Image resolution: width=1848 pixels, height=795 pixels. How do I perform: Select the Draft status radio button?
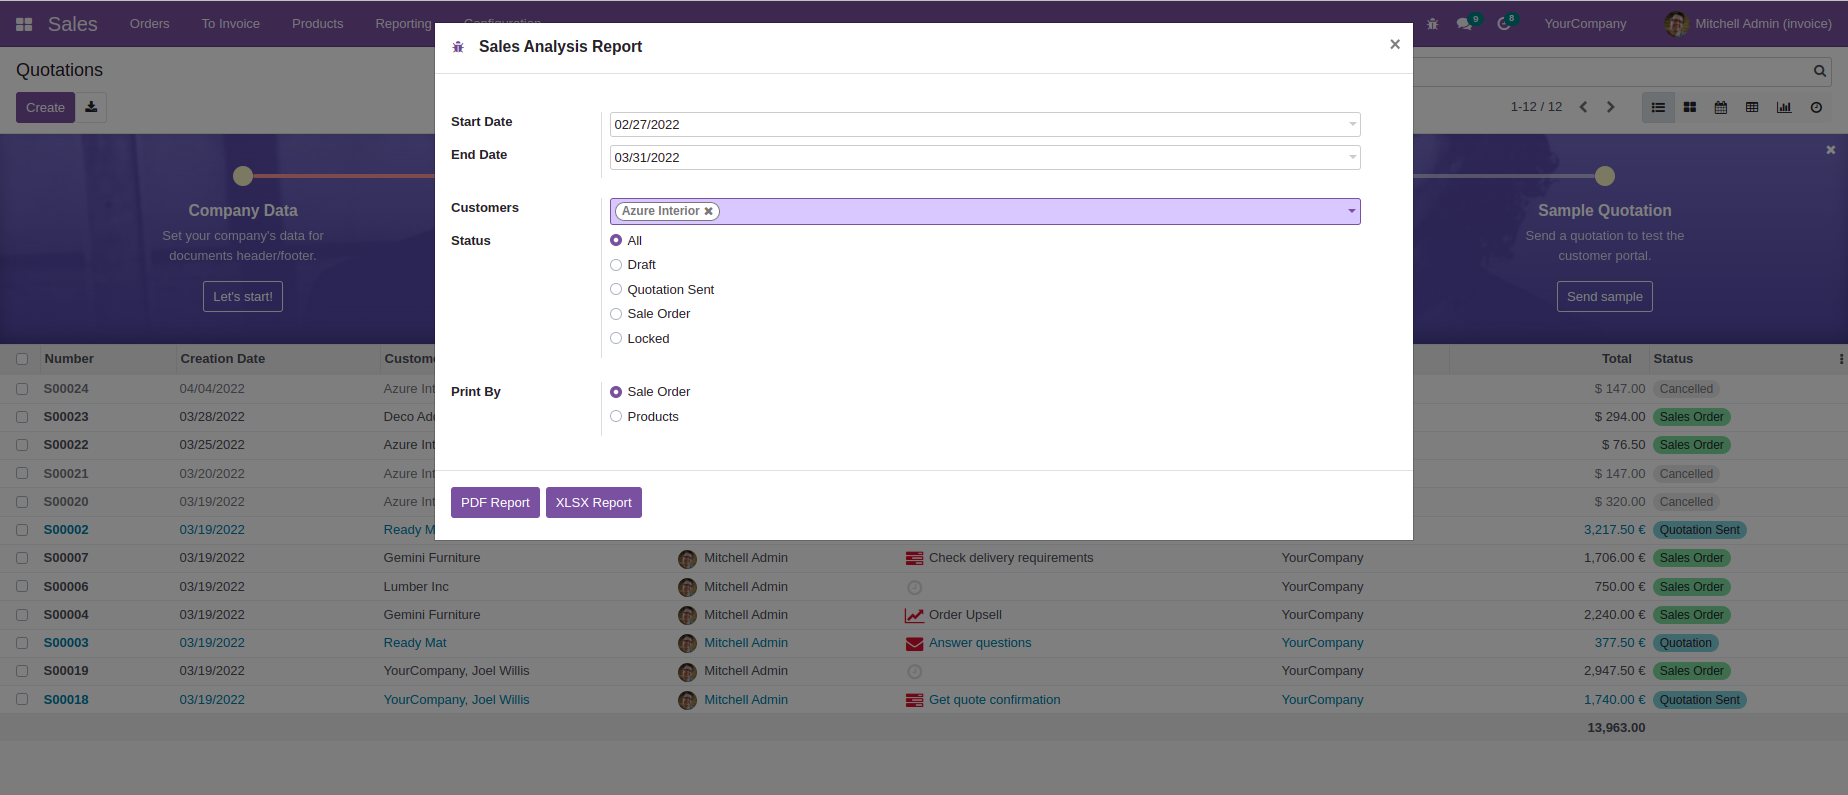(616, 265)
